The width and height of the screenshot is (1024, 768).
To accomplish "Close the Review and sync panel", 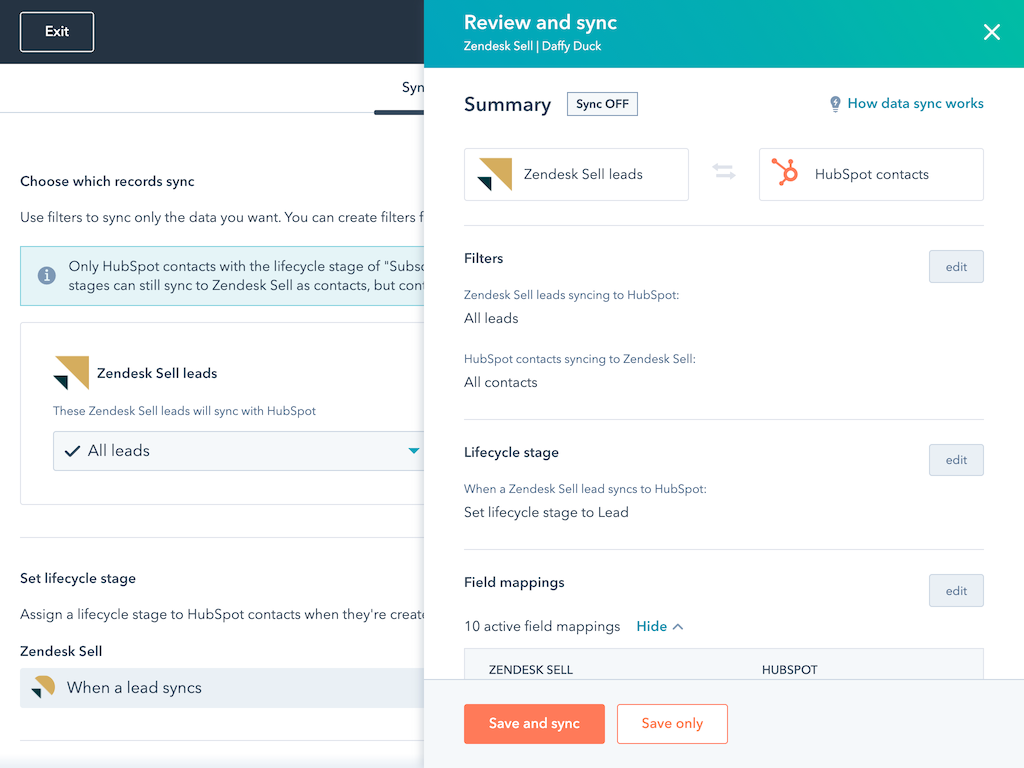I will click(991, 31).
